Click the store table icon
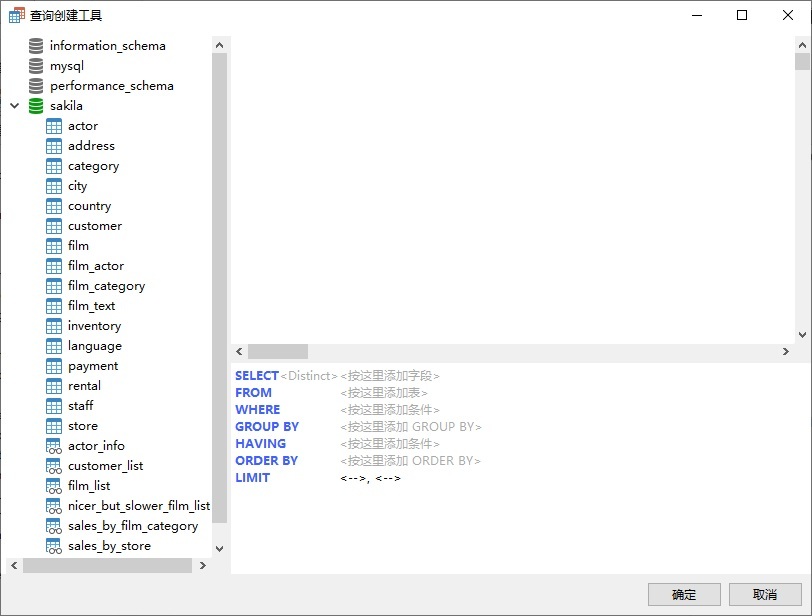 (54, 426)
